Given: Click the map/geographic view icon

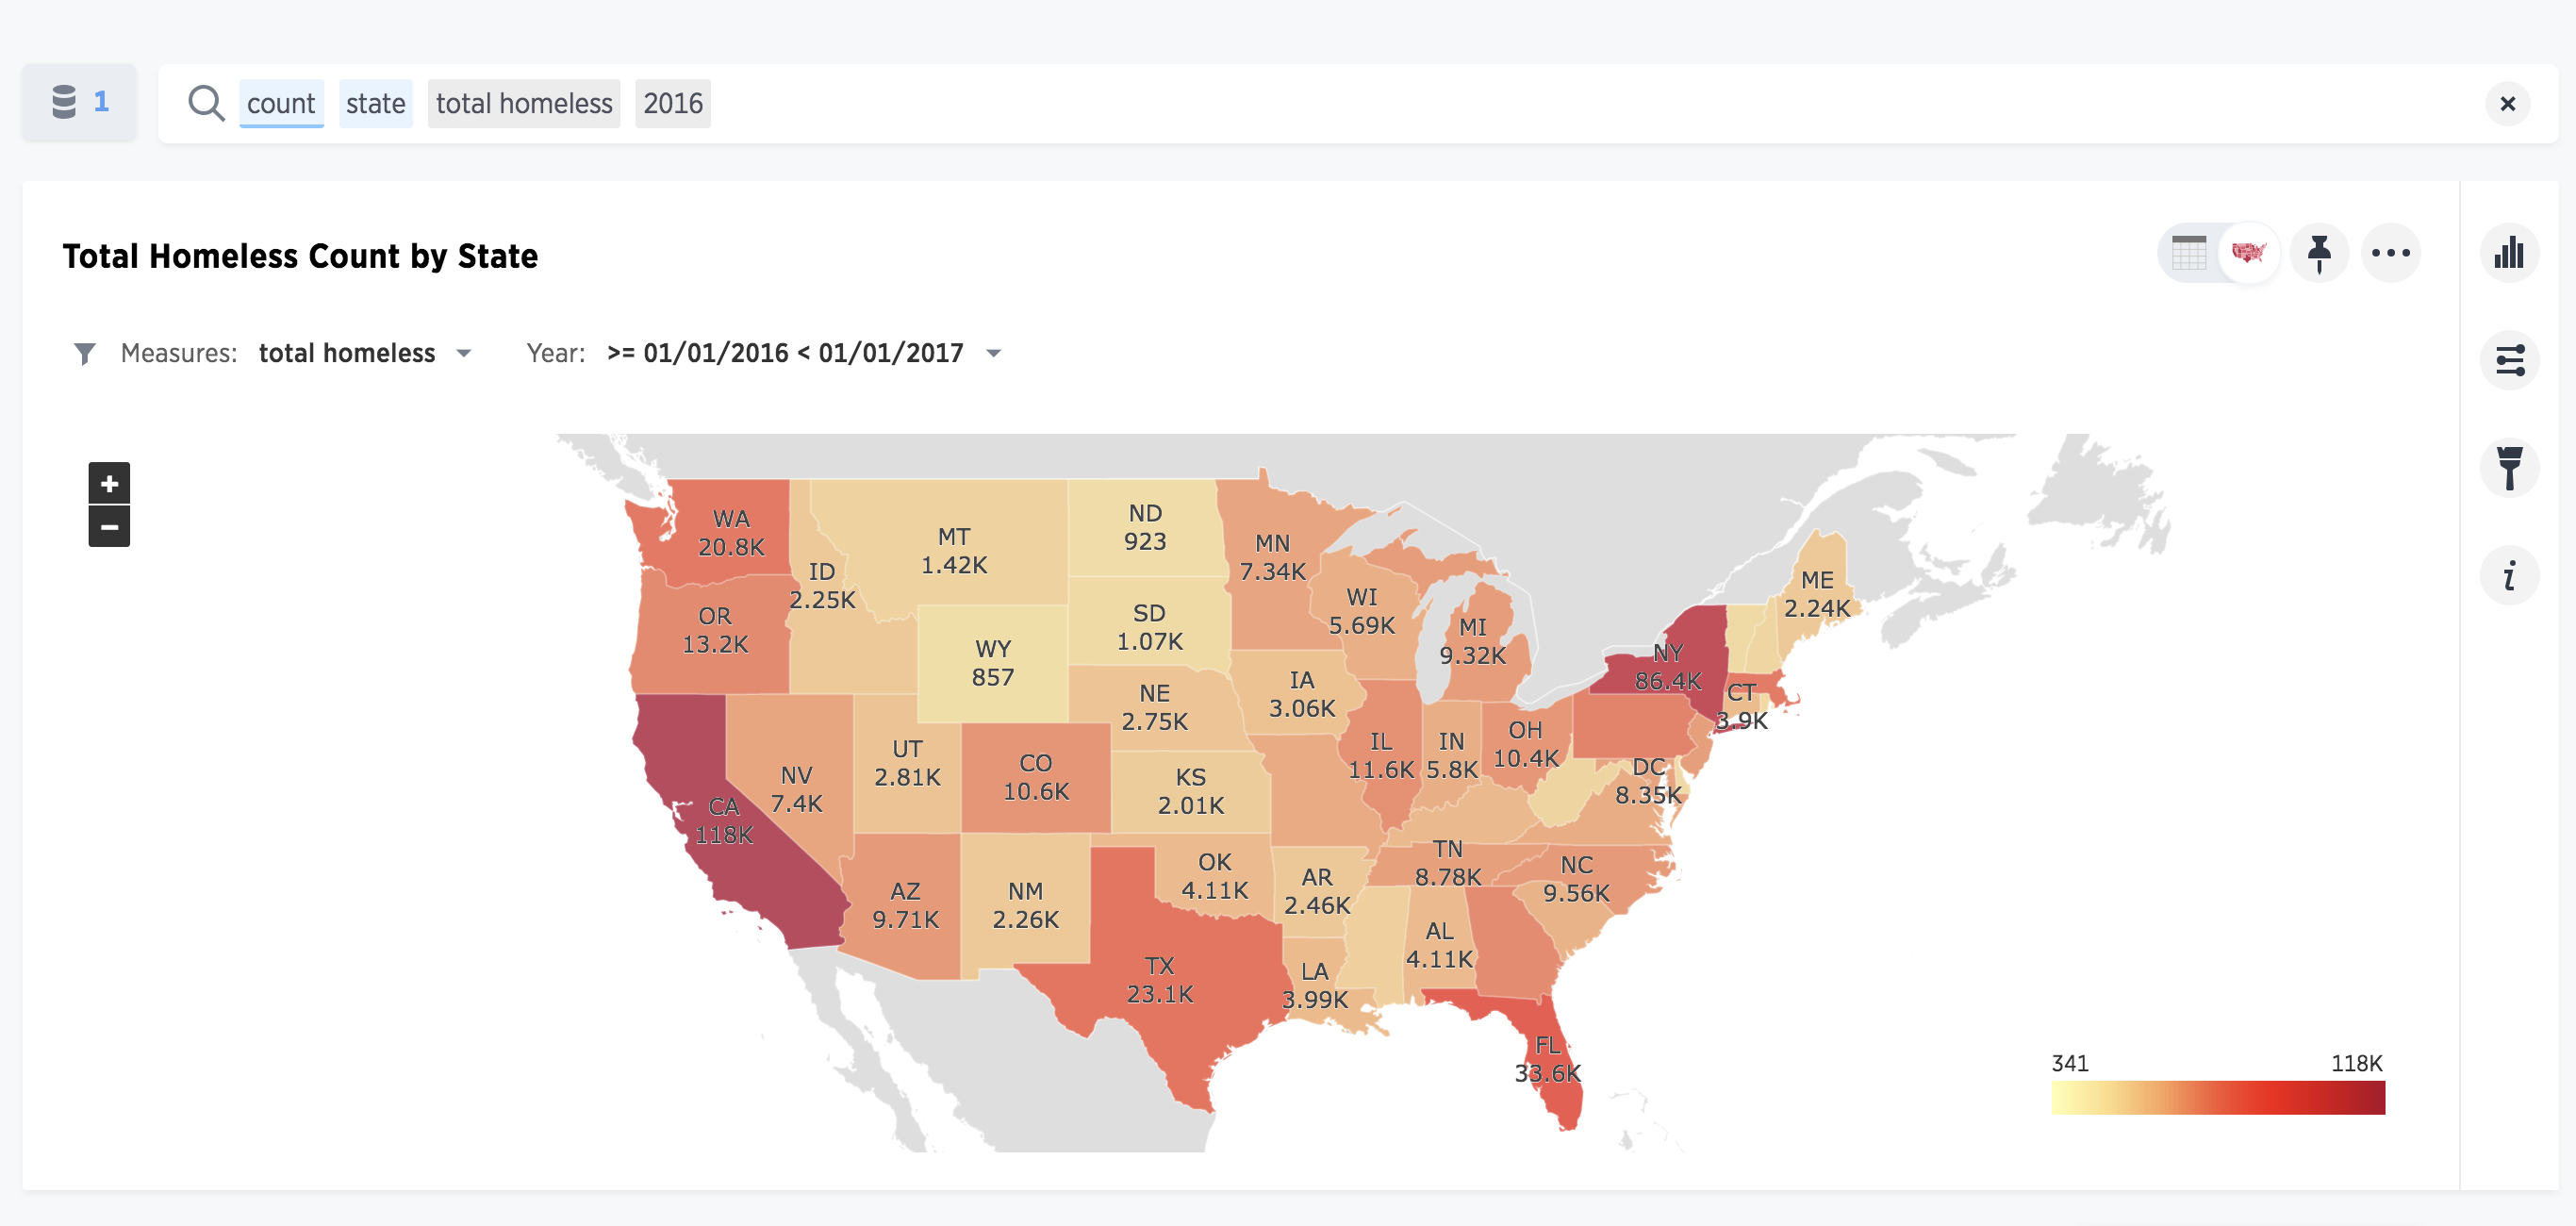Looking at the screenshot, I should [x=2251, y=253].
